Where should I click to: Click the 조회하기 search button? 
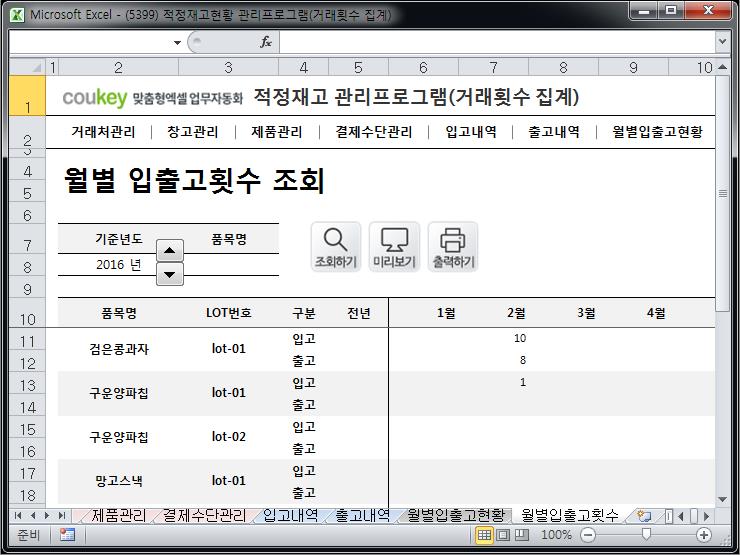tap(336, 247)
